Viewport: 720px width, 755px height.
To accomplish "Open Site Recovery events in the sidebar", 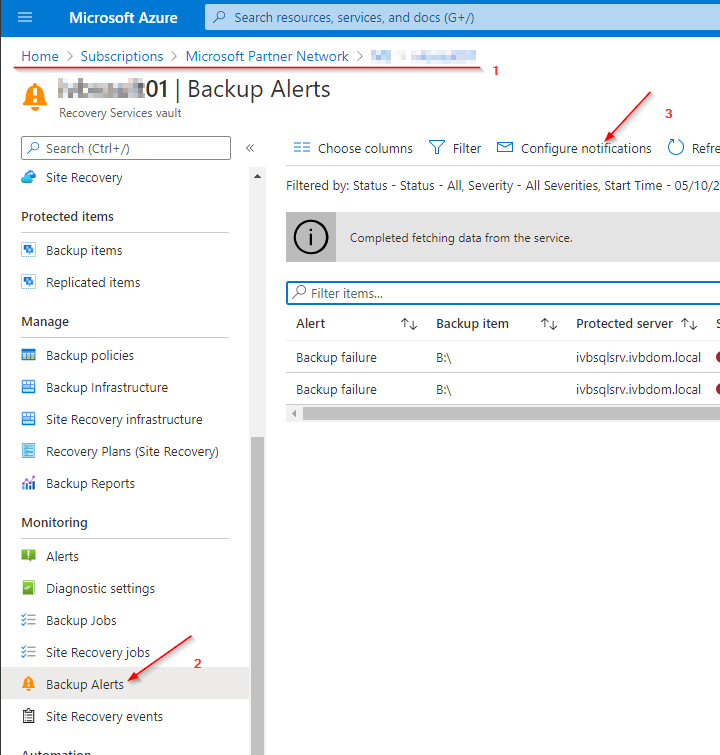I will pyautogui.click(x=104, y=716).
